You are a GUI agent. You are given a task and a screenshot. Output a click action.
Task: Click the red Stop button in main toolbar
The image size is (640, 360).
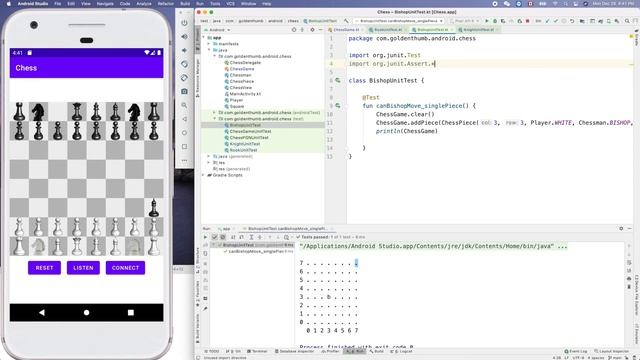point(528,21)
